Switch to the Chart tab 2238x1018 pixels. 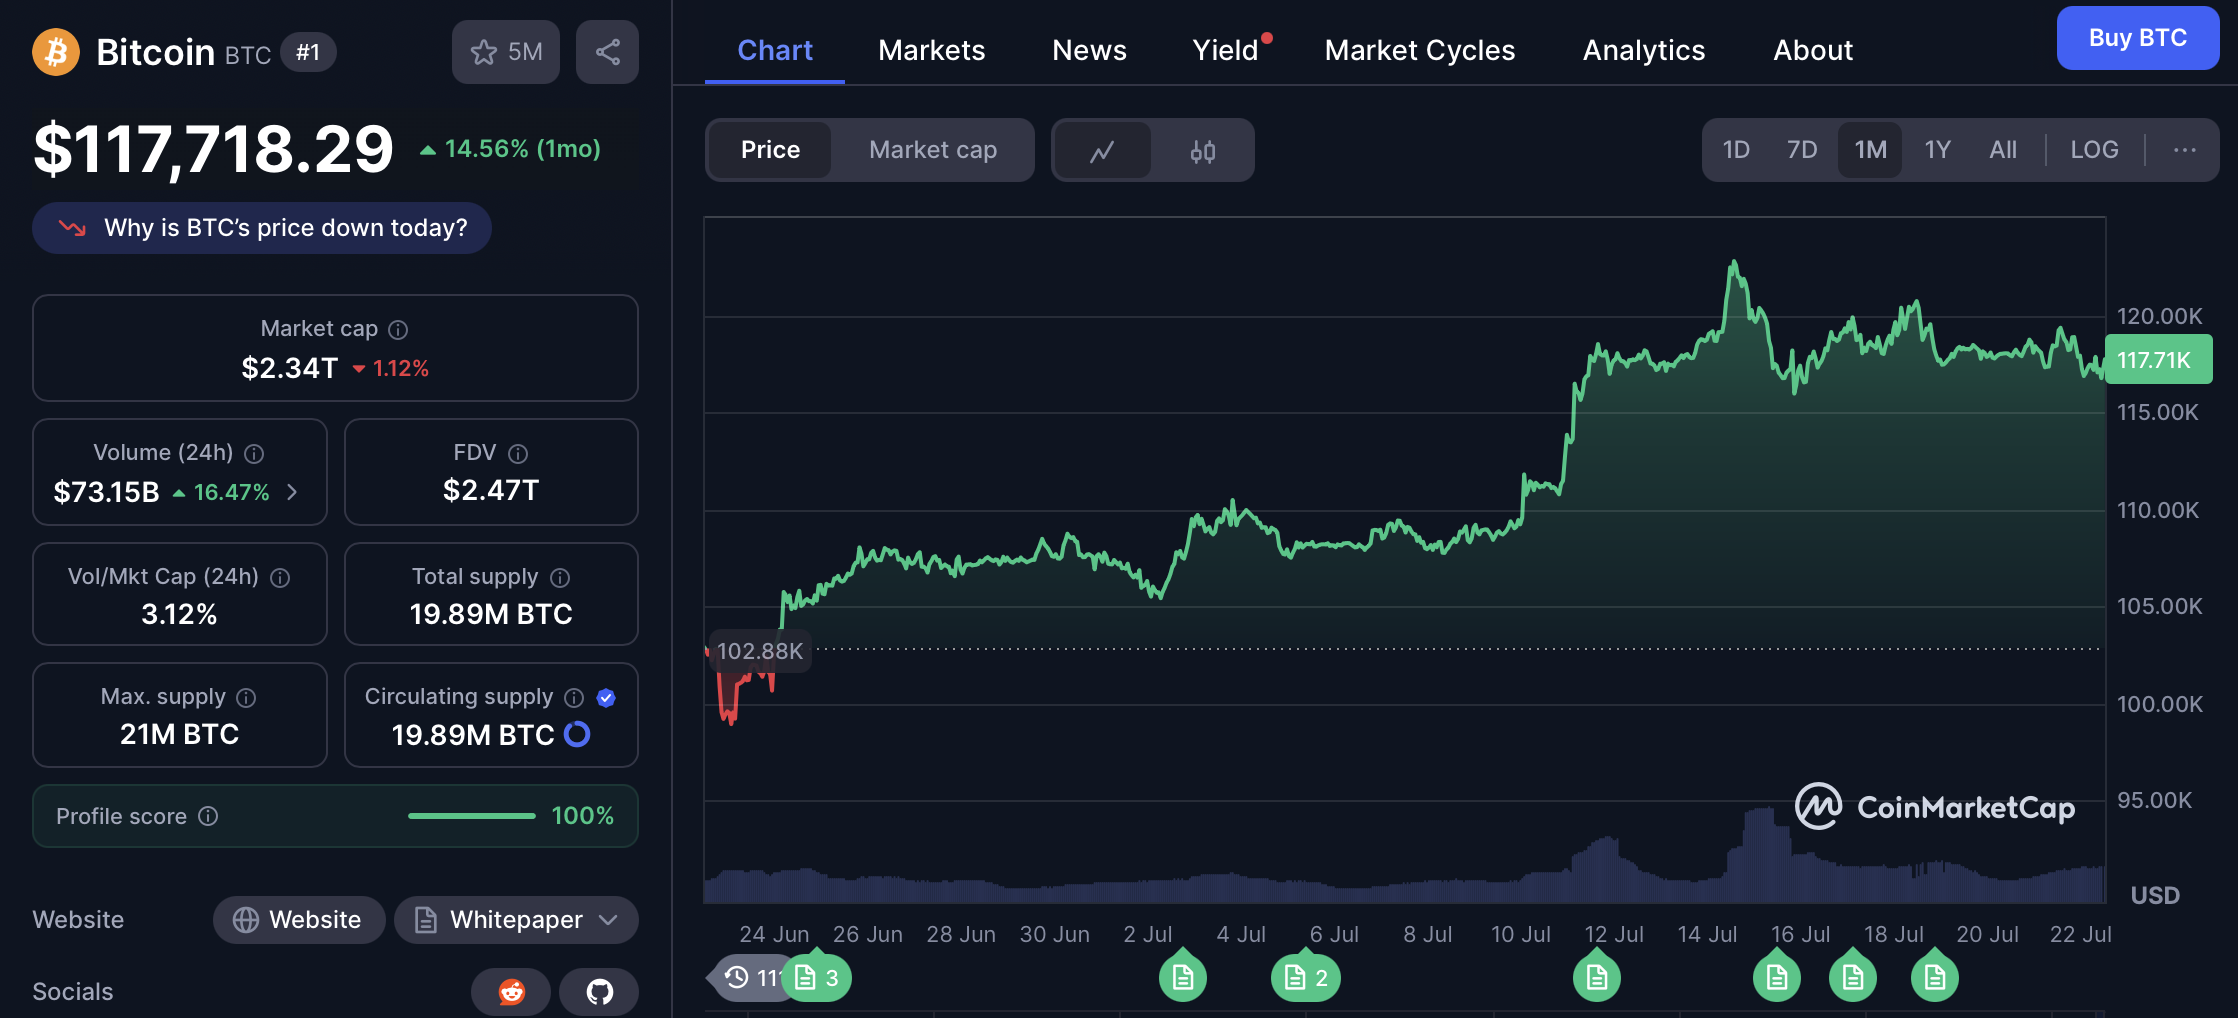coord(775,50)
